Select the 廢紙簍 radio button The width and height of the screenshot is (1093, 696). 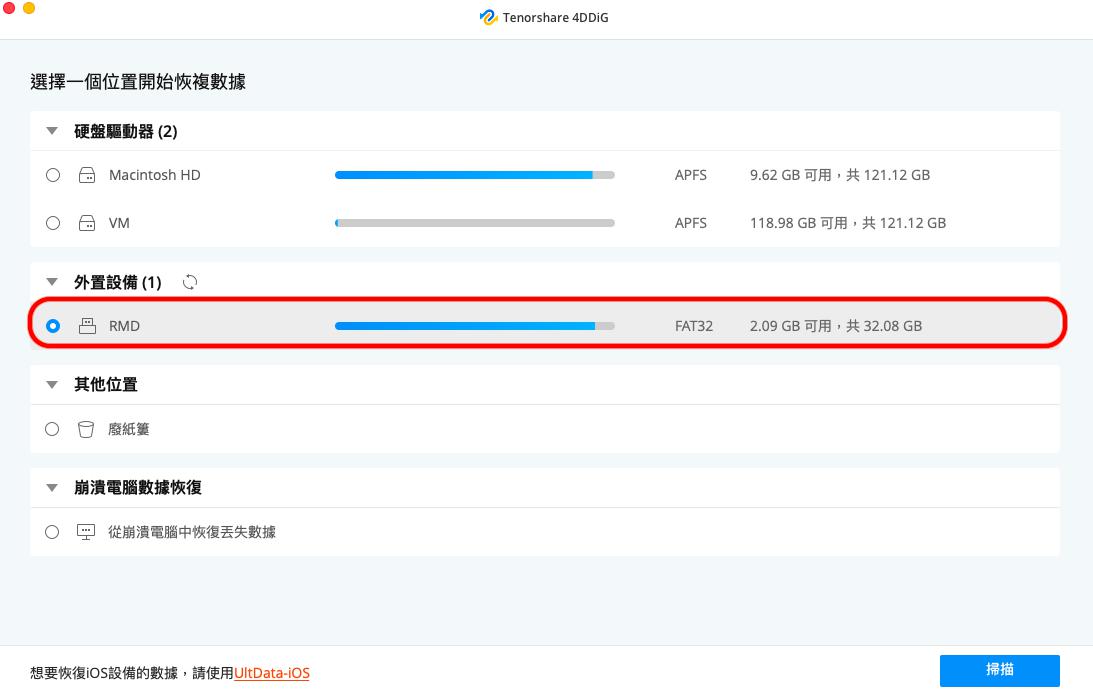coord(52,429)
